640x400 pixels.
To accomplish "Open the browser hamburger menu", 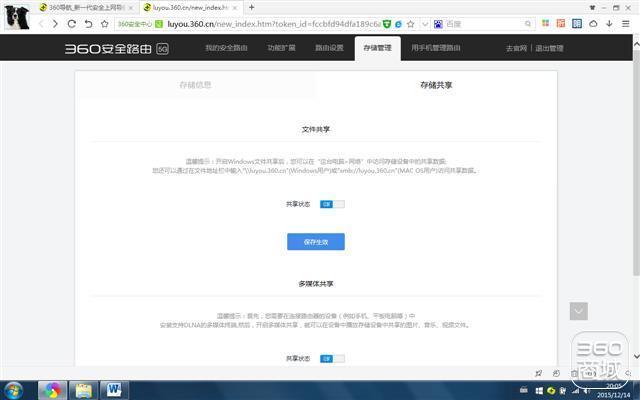I will [x=625, y=23].
